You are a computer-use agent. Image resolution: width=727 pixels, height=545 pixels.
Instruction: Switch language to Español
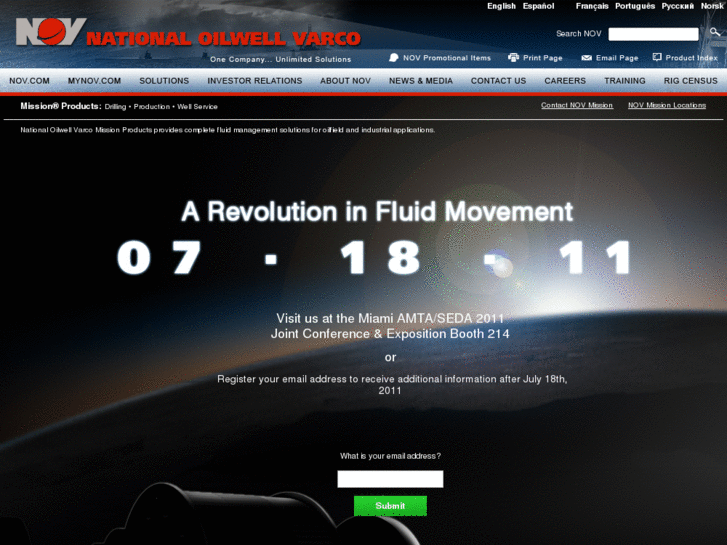[538, 6]
